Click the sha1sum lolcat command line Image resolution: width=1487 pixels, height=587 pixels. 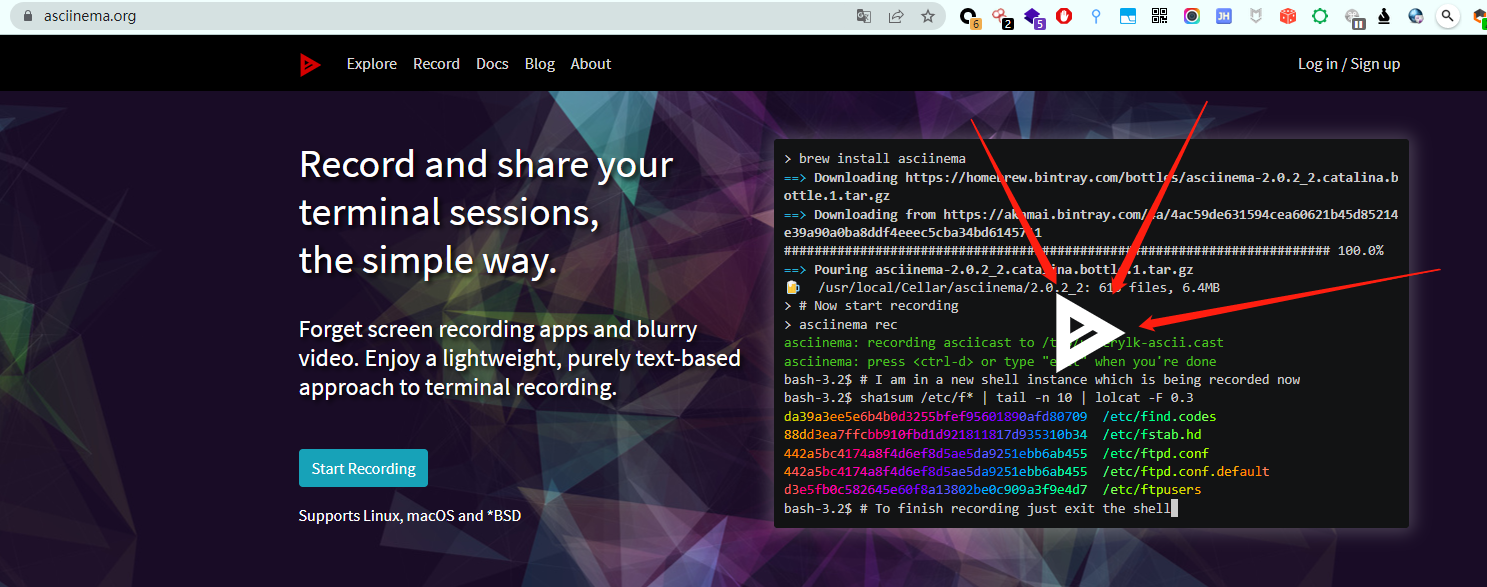(989, 398)
